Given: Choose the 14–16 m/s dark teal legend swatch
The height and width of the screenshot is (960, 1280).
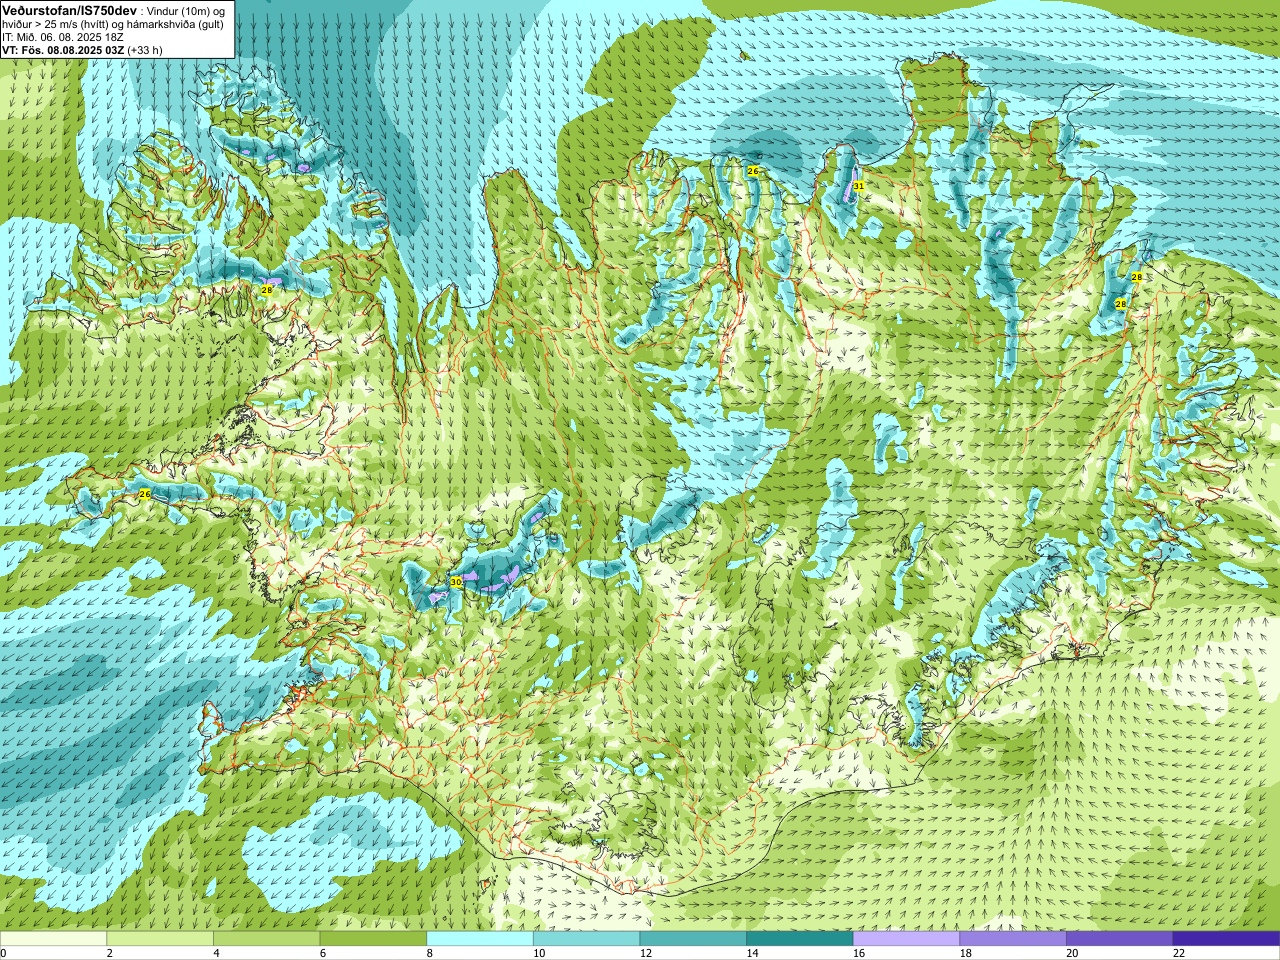Looking at the screenshot, I should [x=800, y=939].
